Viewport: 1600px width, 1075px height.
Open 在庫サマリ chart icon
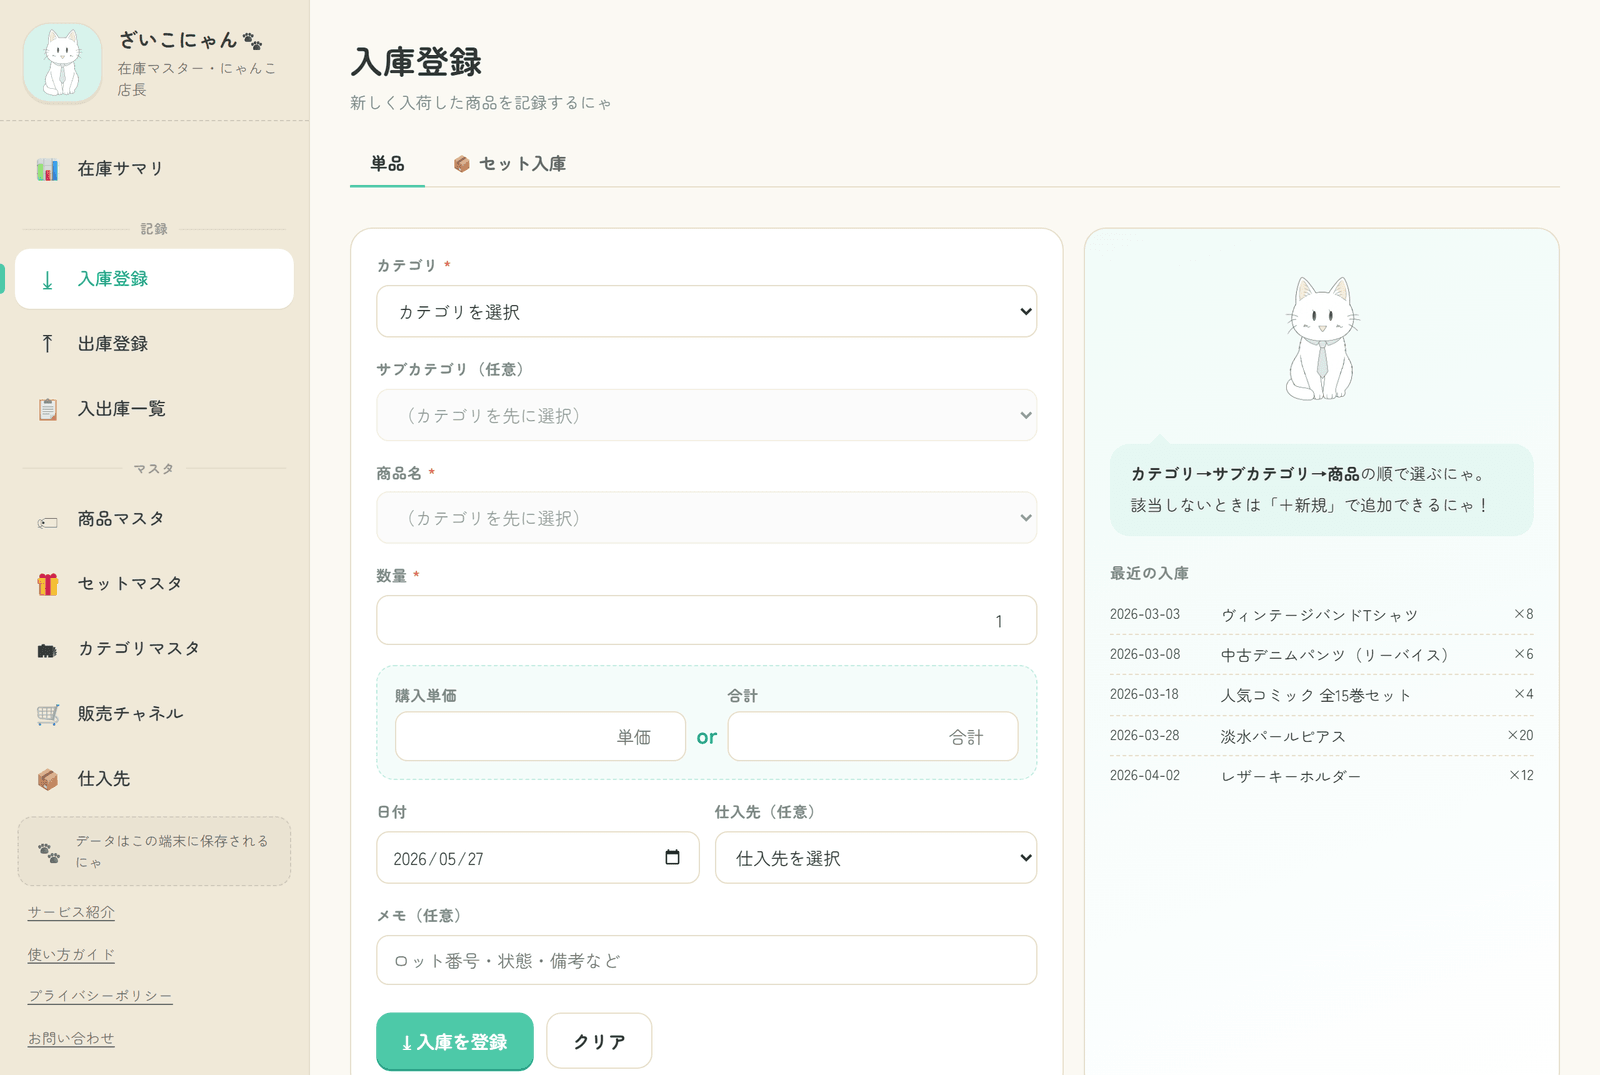click(47, 169)
